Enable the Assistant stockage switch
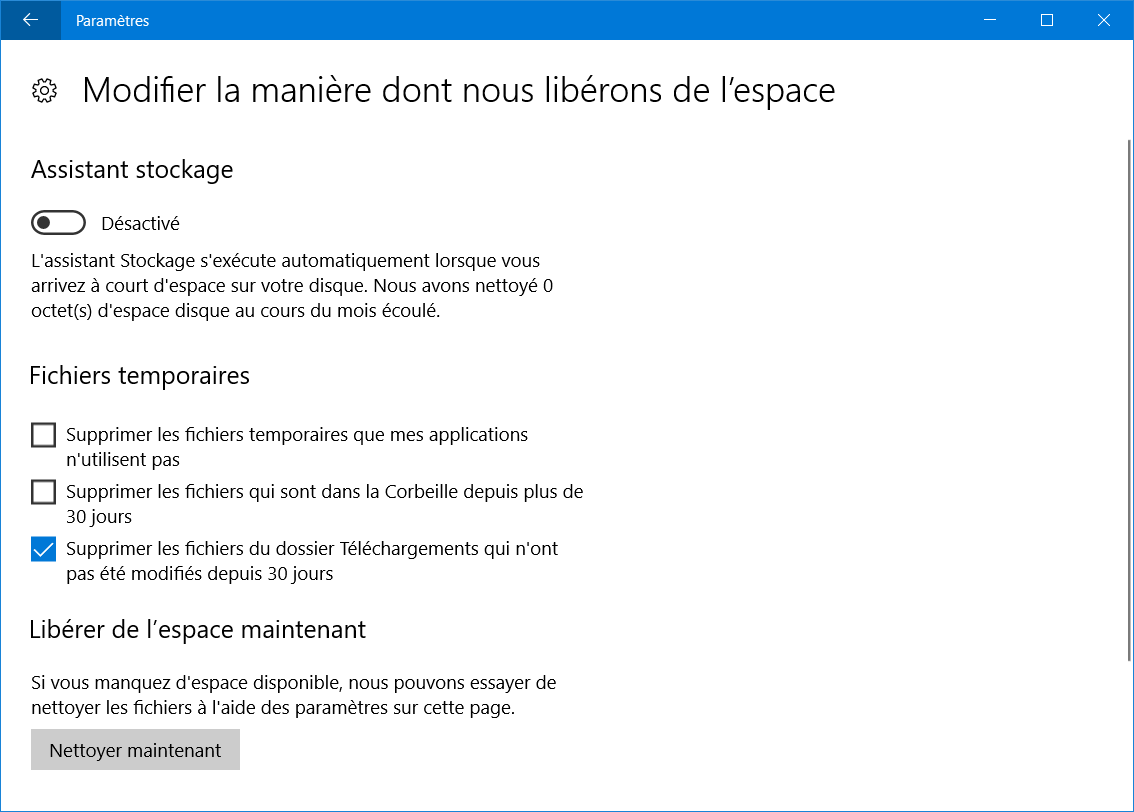The height and width of the screenshot is (812, 1134). pyautogui.click(x=58, y=223)
